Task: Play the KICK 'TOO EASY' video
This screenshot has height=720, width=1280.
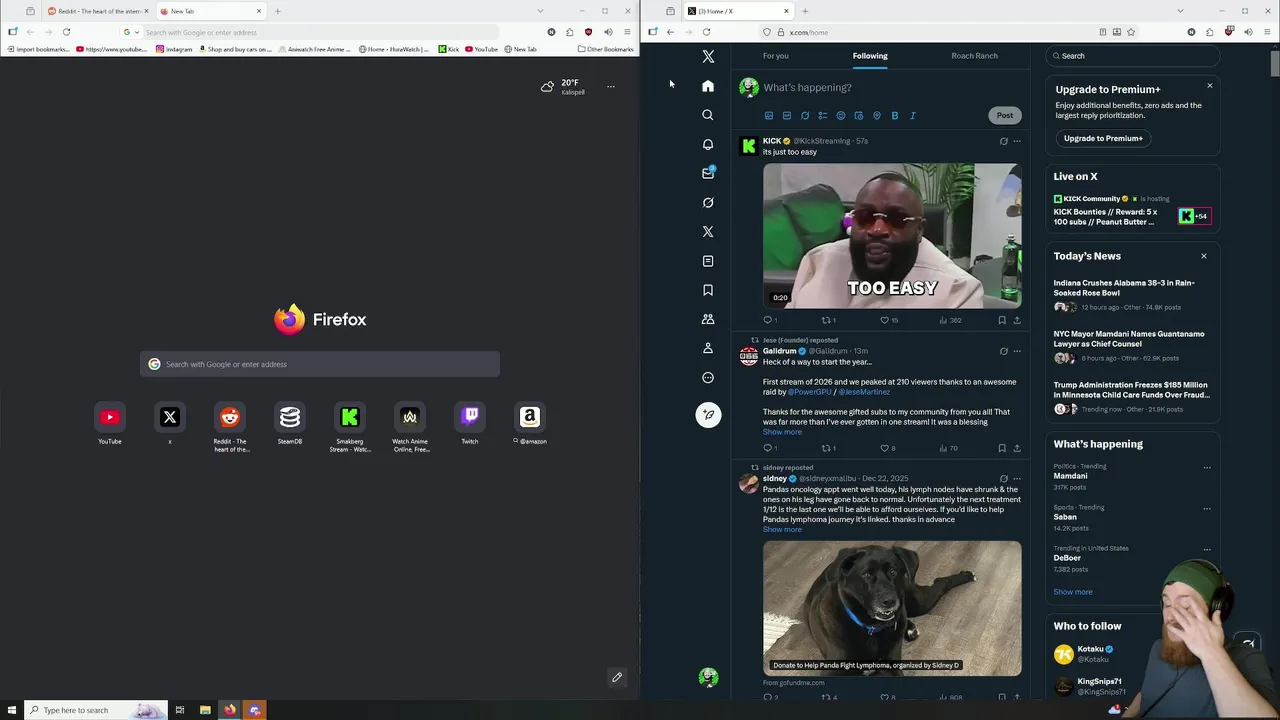Action: point(892,236)
